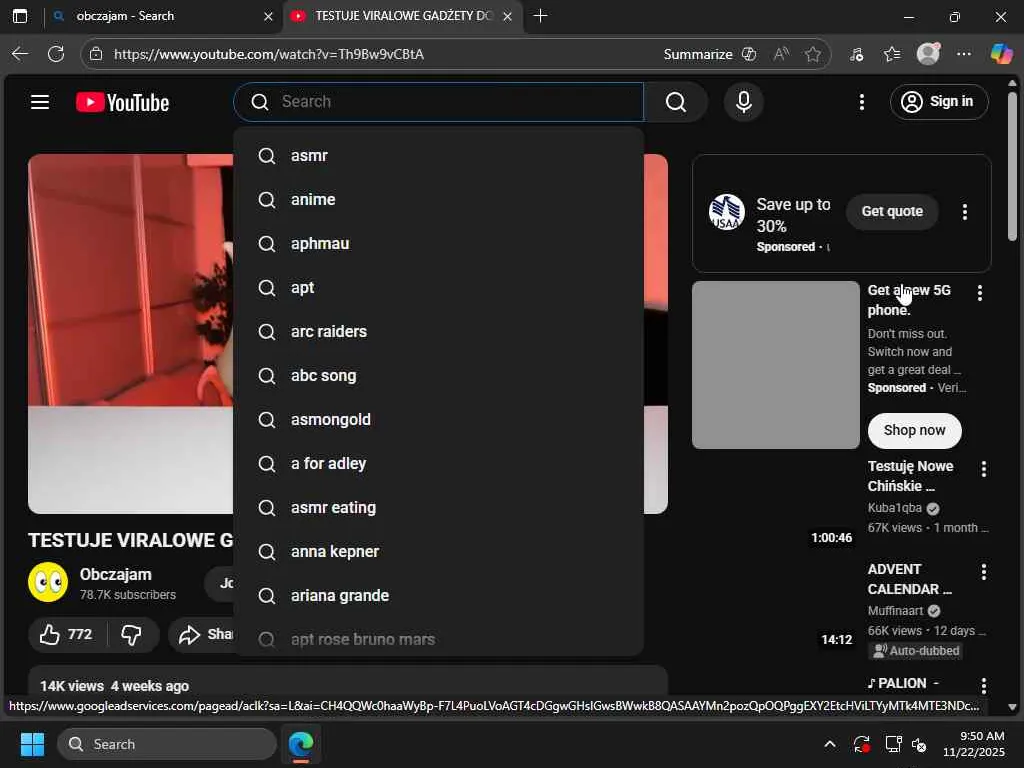
Task: Close the TESTUJE VIRALOWE GADŻETY tab
Action: pyautogui.click(x=507, y=16)
